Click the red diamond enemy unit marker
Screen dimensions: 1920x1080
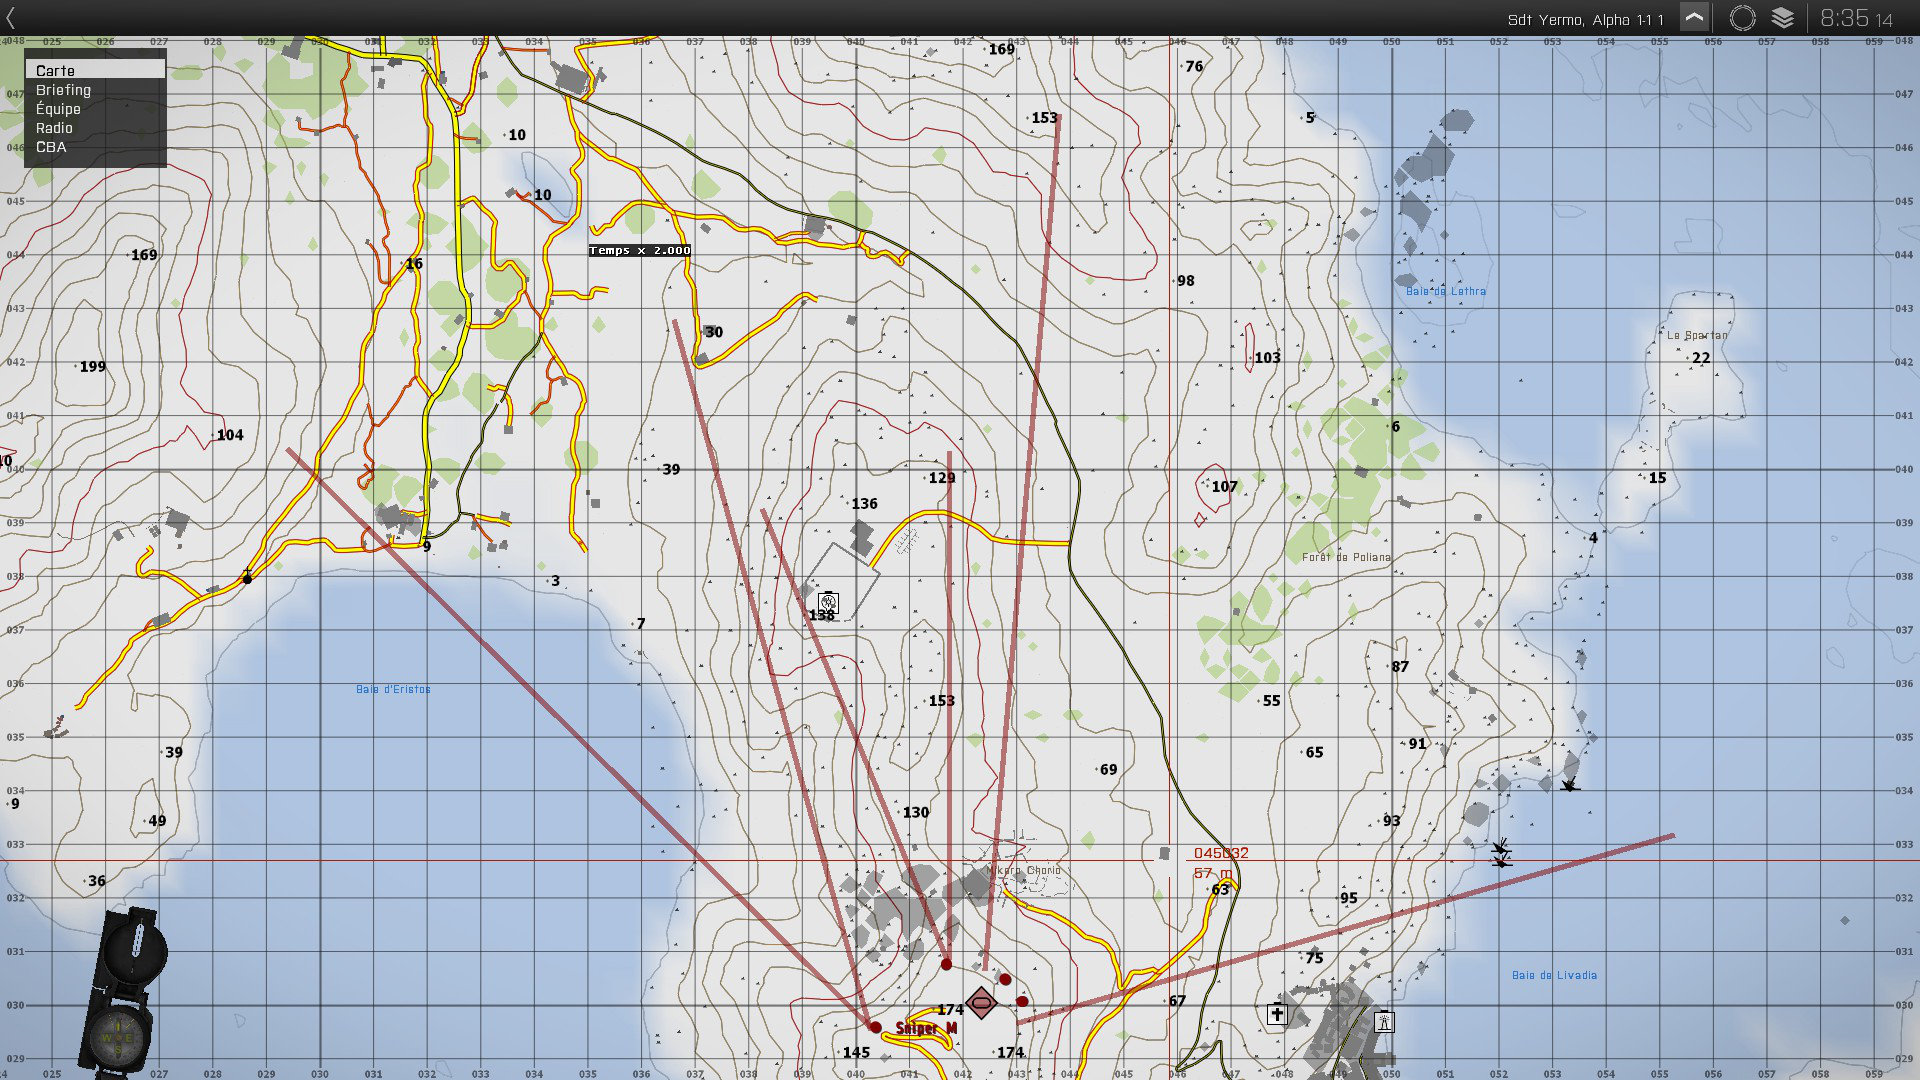[x=981, y=1002]
